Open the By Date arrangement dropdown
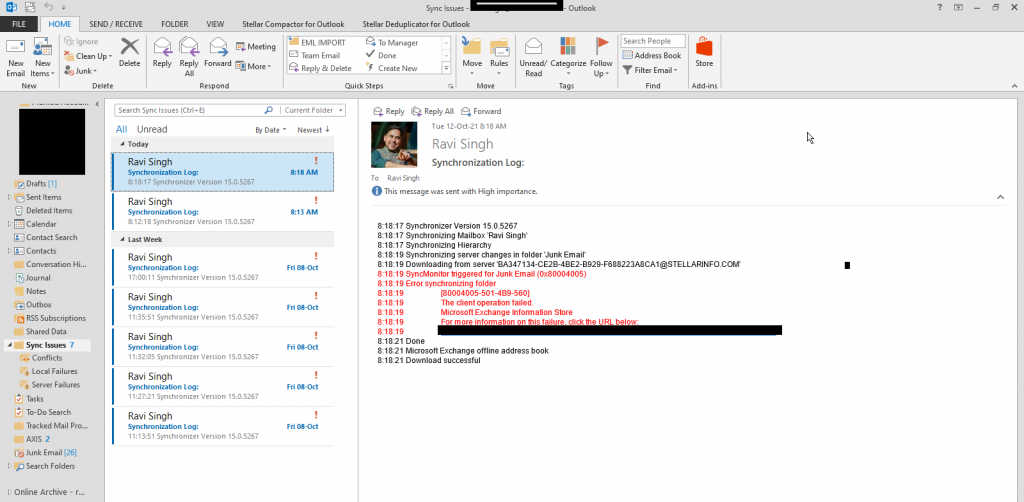 [270, 130]
